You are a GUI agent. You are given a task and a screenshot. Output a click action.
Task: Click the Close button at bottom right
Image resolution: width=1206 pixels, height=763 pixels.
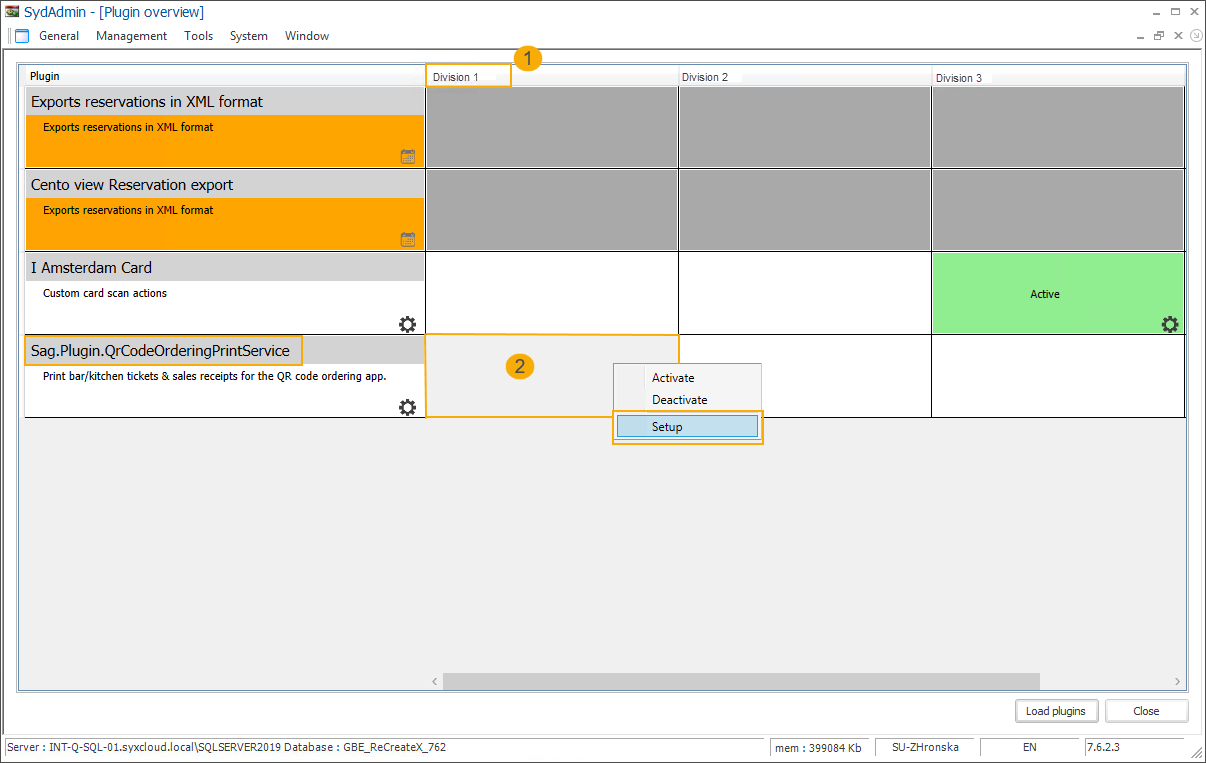1146,711
